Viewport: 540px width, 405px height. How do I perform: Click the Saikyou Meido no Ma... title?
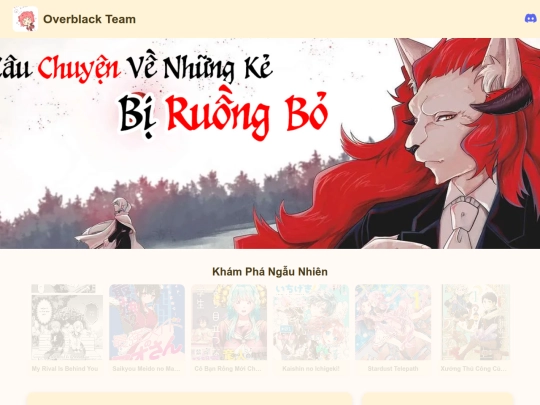[x=147, y=368]
